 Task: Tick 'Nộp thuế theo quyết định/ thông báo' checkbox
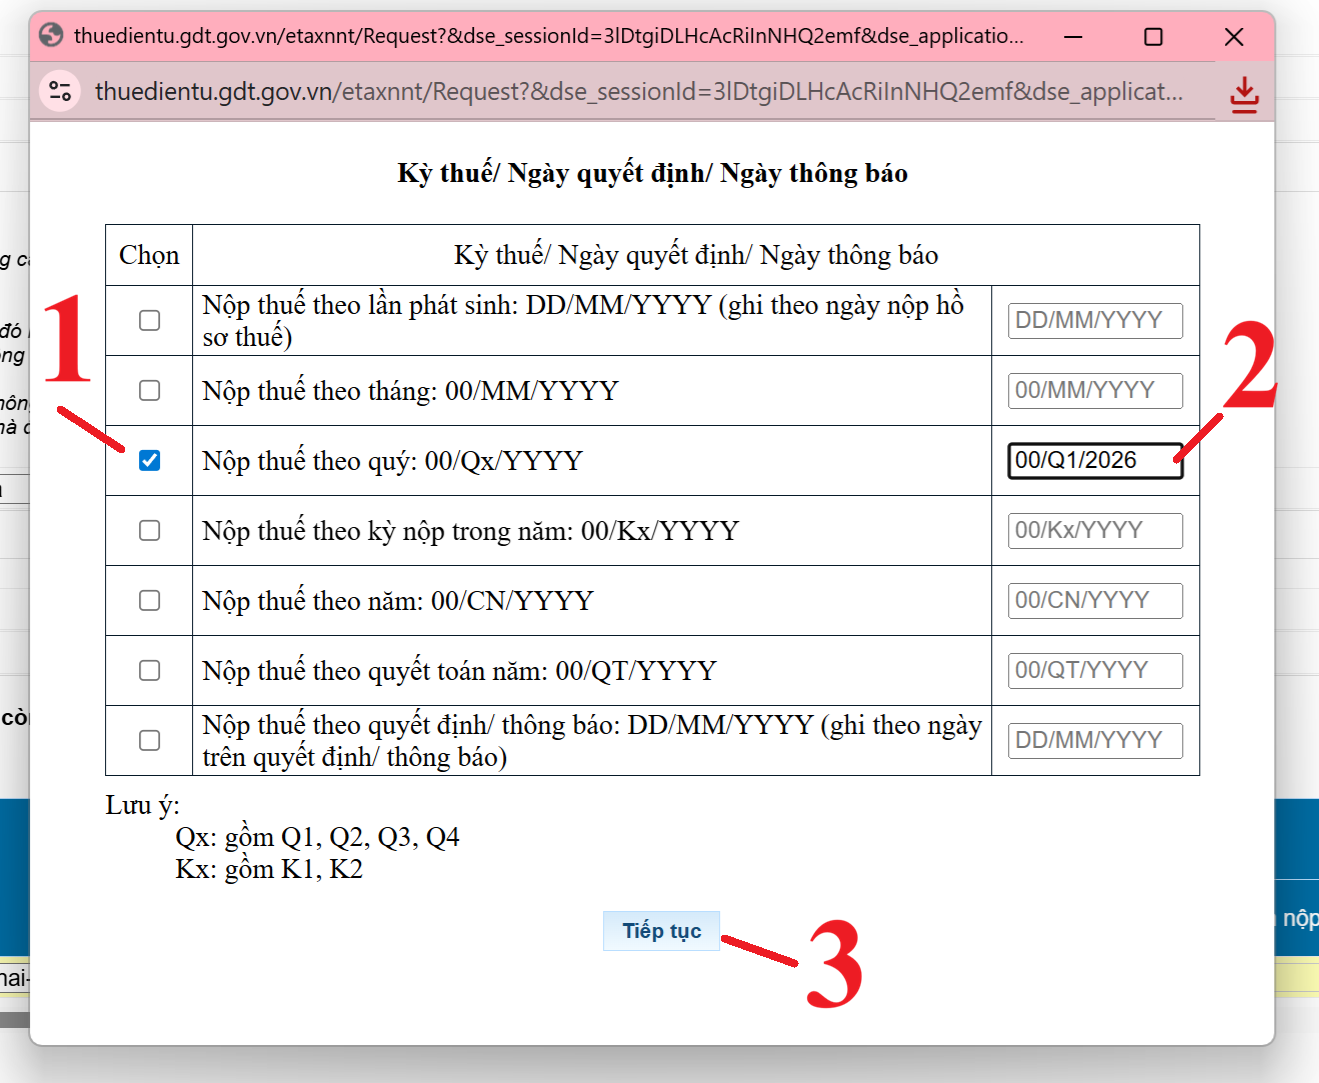[150, 740]
